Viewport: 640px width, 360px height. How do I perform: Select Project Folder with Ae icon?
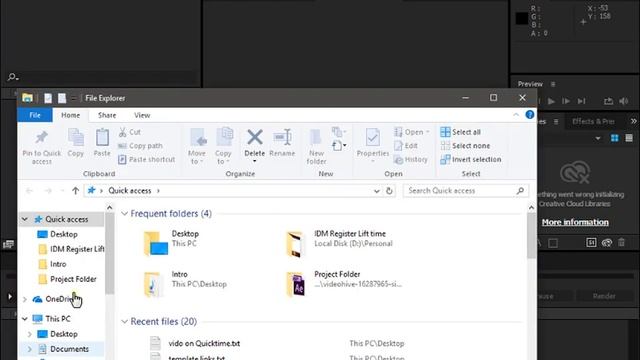coord(344,283)
